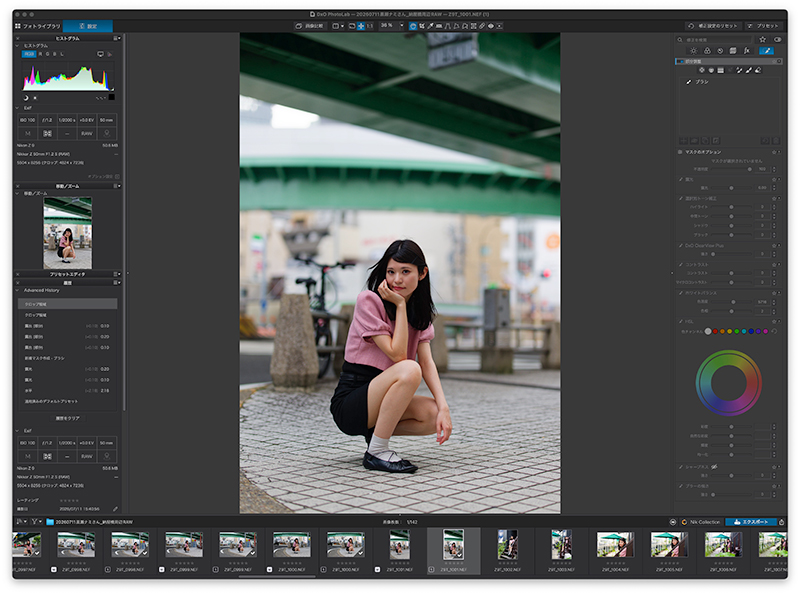Collapse the Advanced History section

coord(17,290)
